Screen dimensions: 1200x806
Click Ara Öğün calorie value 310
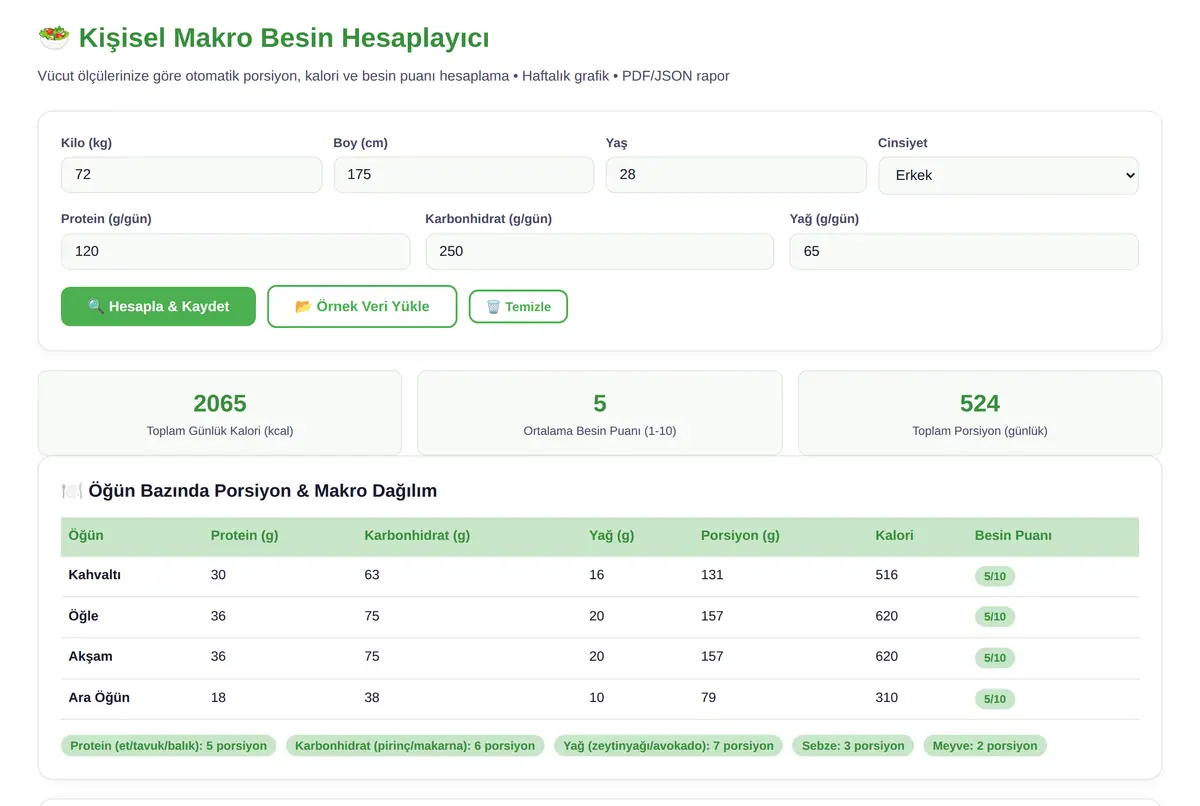coord(886,697)
